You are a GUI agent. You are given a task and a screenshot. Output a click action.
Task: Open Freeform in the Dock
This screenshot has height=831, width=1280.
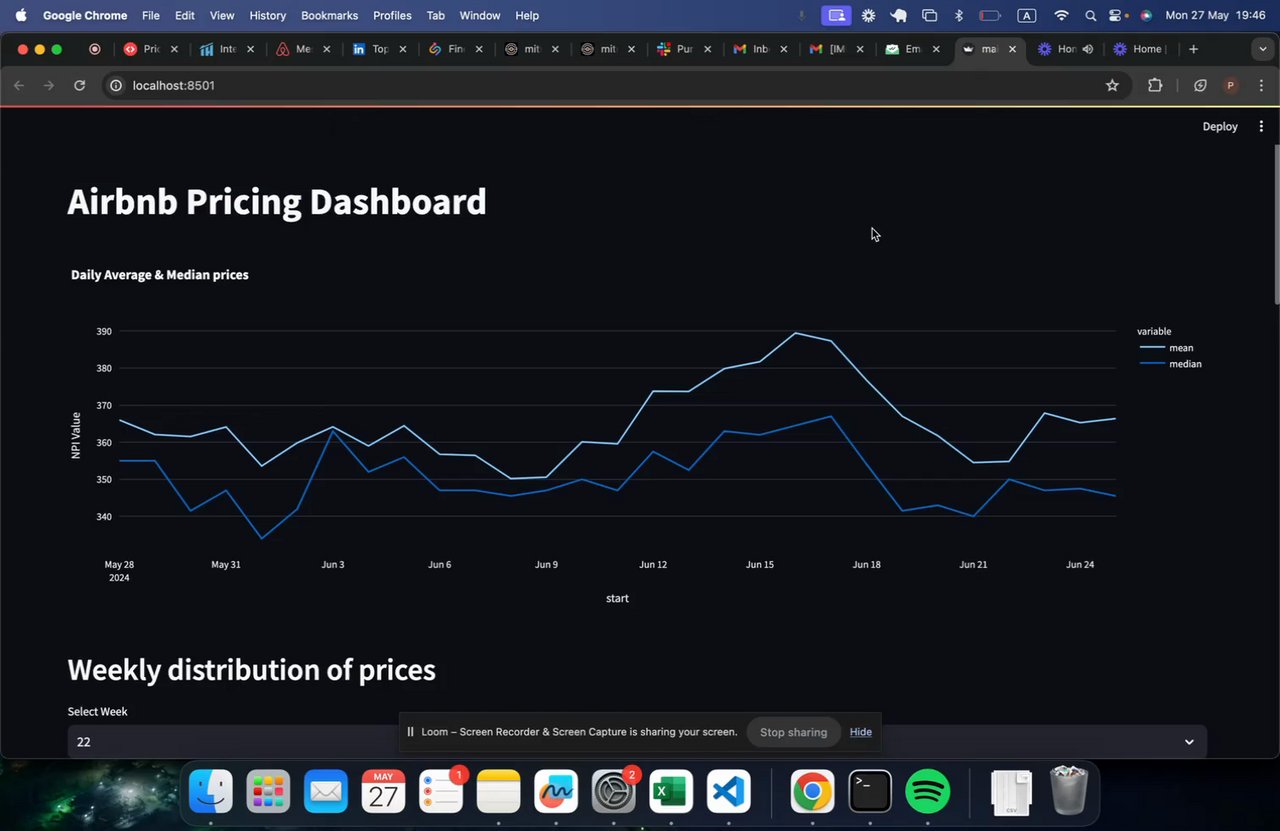coord(556,792)
